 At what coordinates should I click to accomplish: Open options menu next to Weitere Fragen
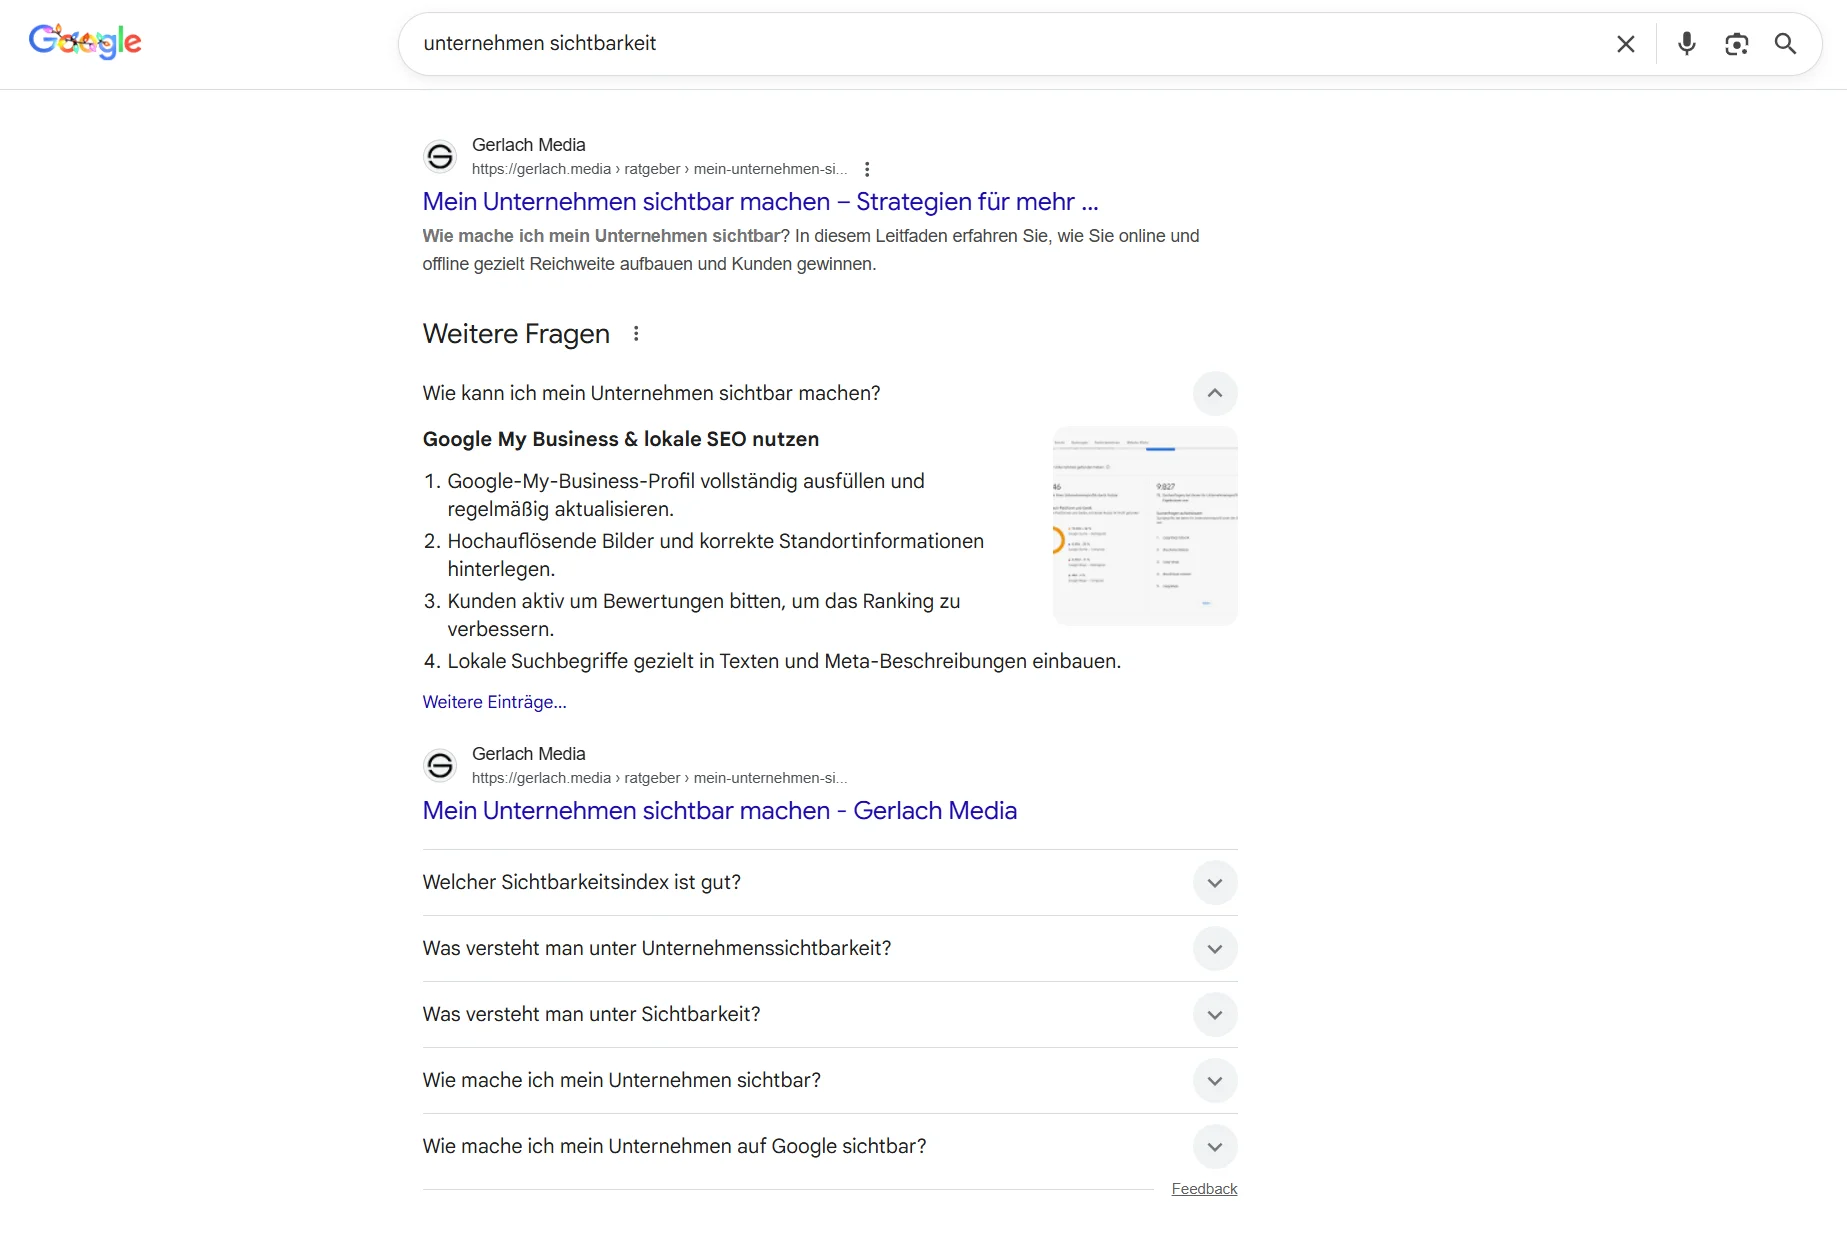[x=636, y=333]
